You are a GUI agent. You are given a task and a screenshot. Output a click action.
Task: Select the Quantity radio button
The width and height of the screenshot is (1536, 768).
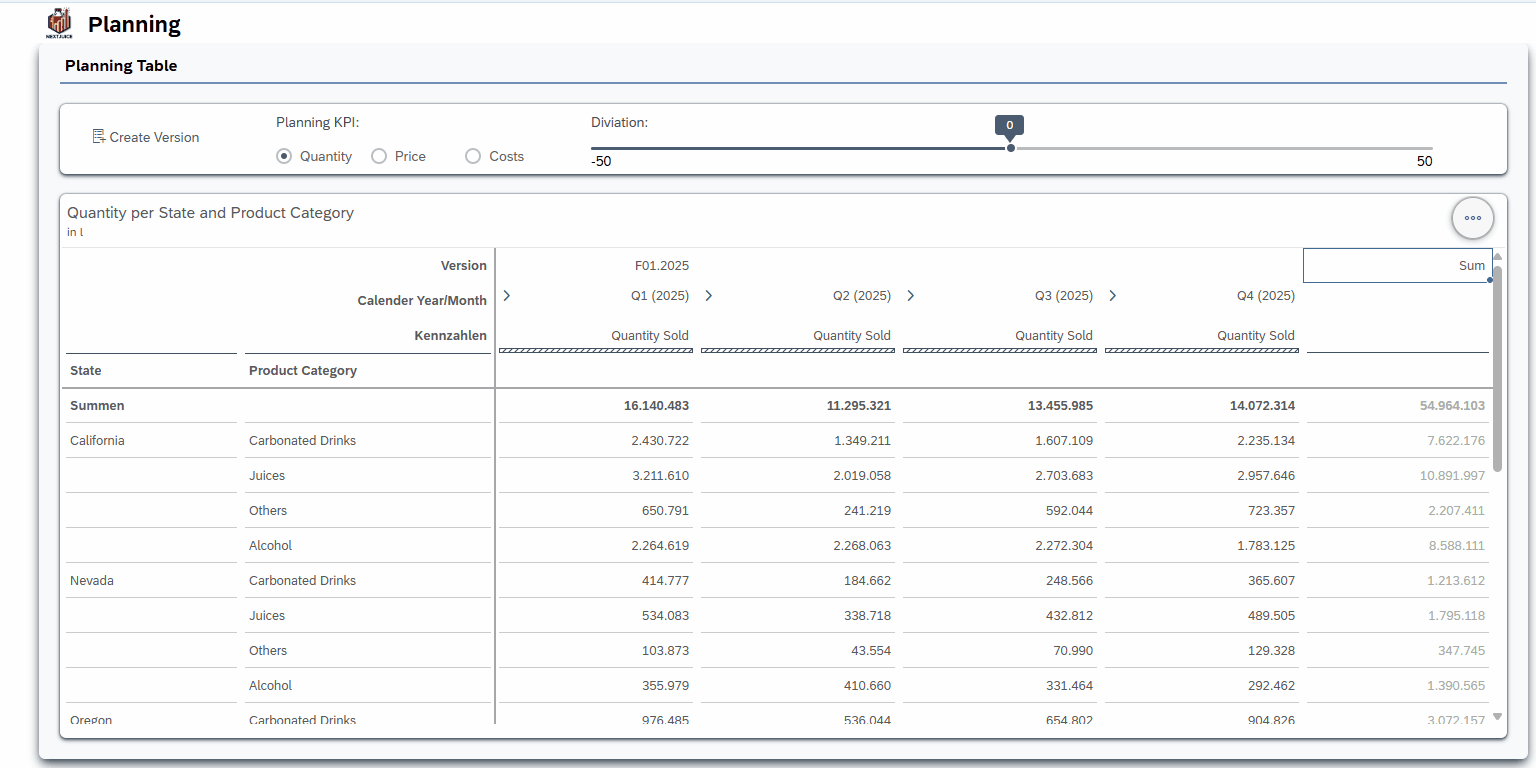coord(284,156)
